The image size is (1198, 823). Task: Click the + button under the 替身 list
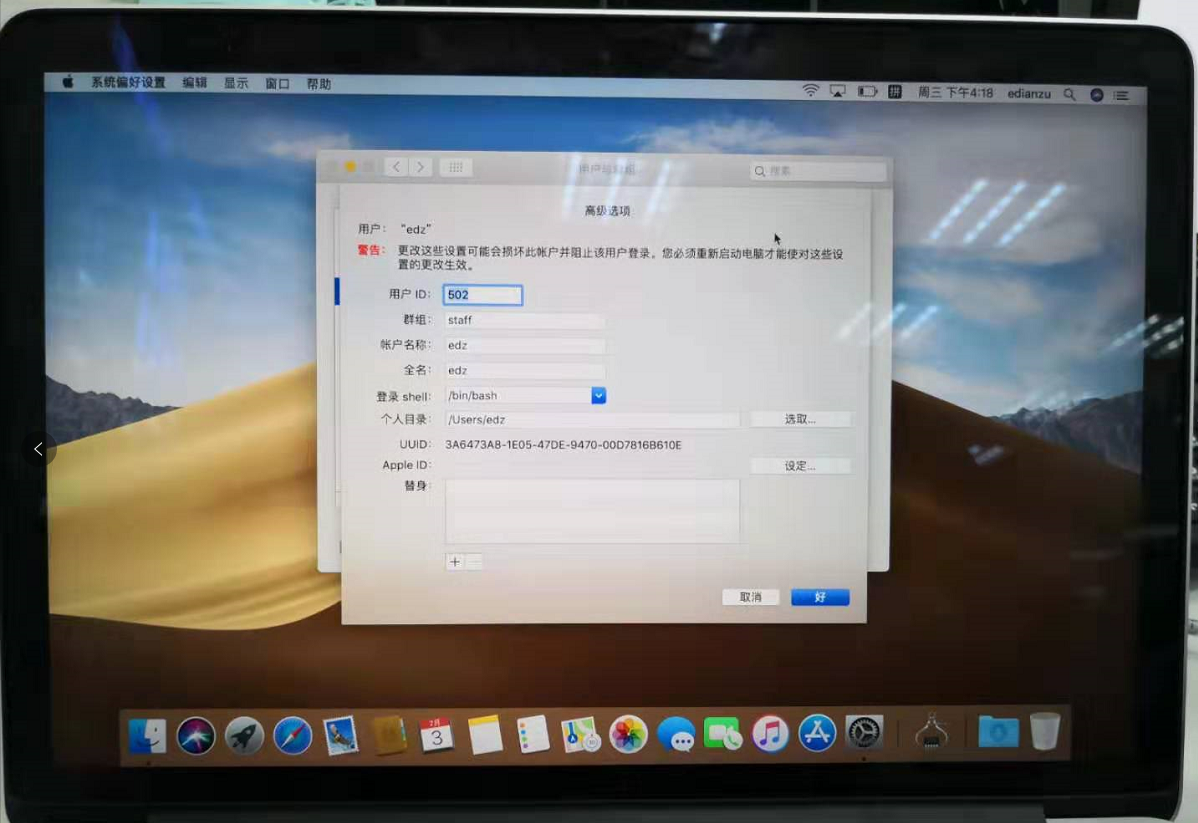pos(455,562)
